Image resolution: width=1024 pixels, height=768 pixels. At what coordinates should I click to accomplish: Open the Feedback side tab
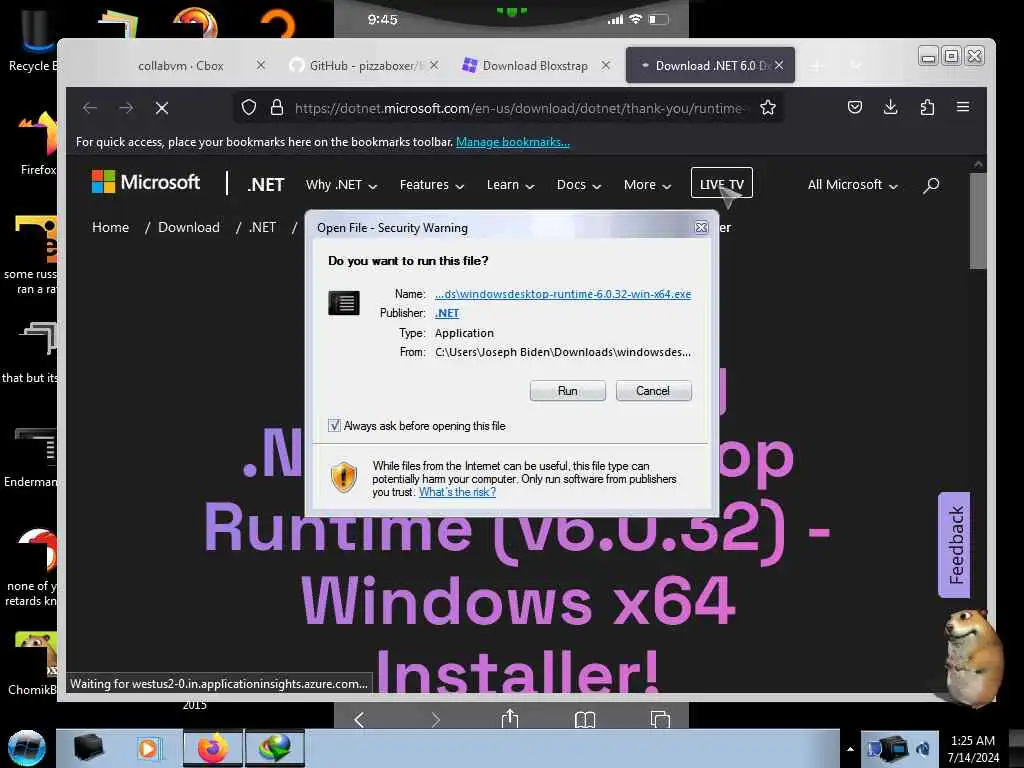pyautogui.click(x=954, y=545)
